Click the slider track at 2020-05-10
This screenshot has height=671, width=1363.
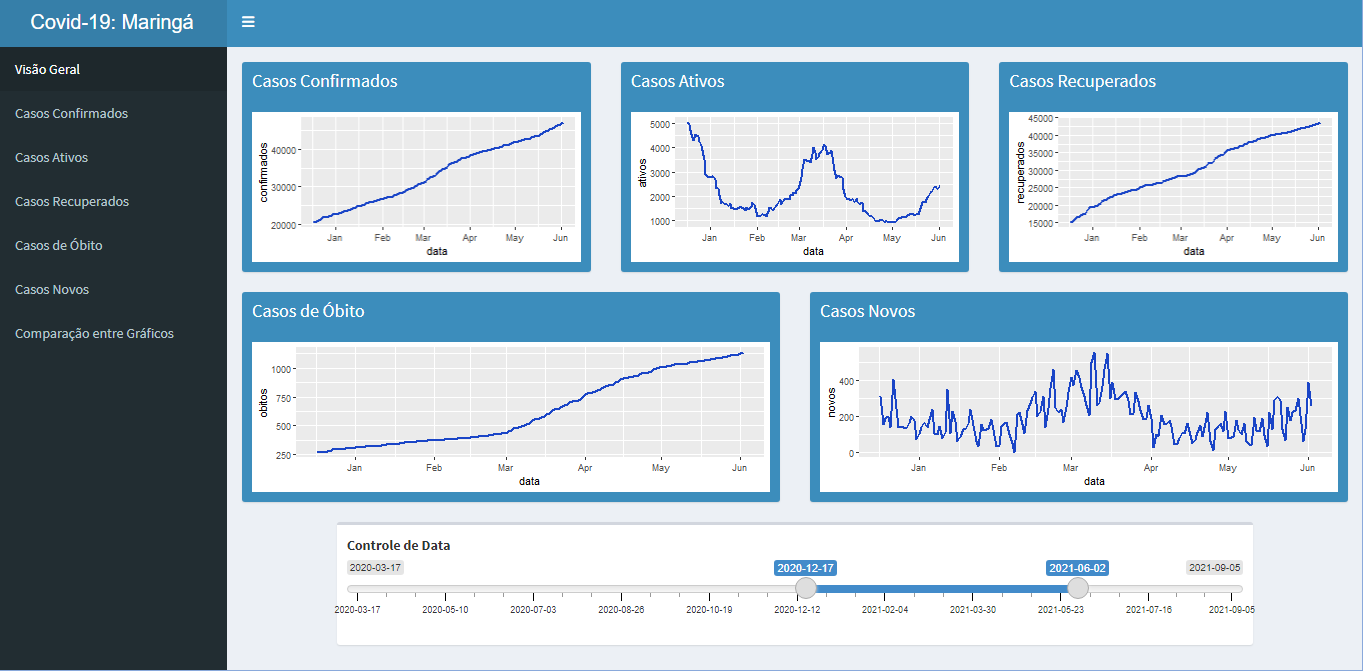[x=446, y=588]
